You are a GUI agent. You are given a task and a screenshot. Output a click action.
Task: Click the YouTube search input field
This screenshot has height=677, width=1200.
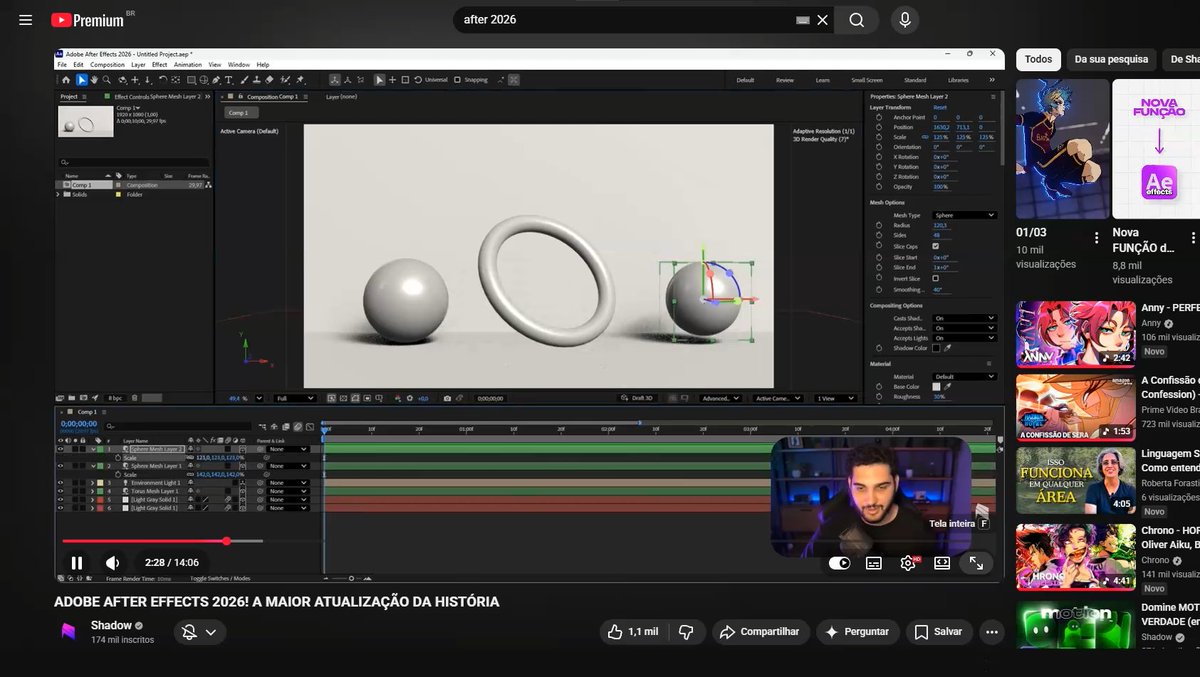[x=625, y=20]
